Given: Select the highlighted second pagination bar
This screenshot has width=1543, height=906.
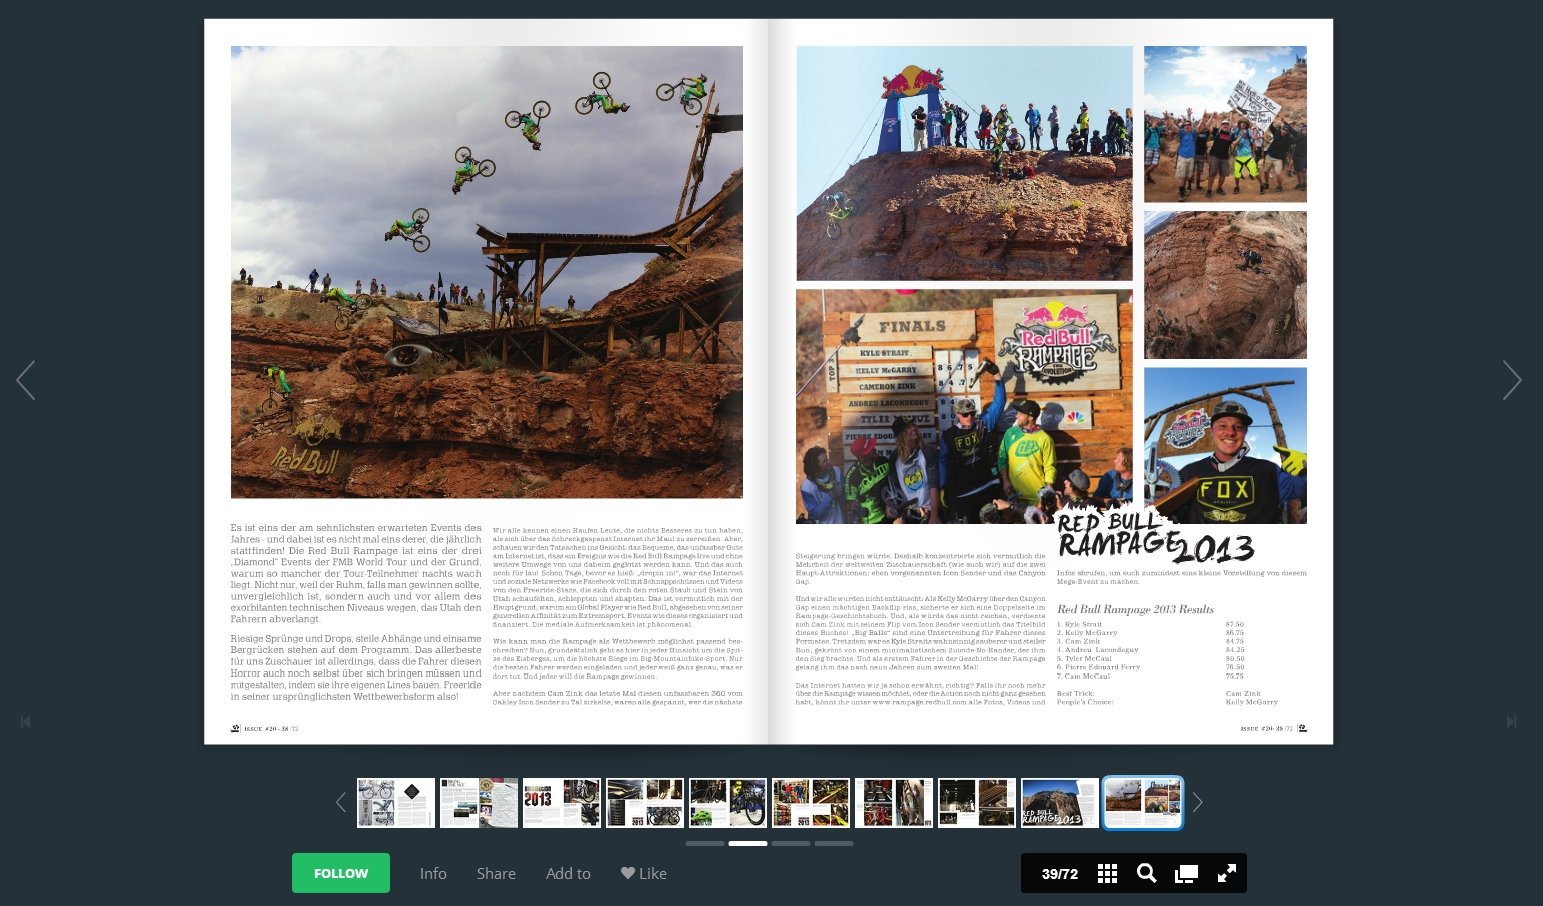Looking at the screenshot, I should click(x=748, y=844).
